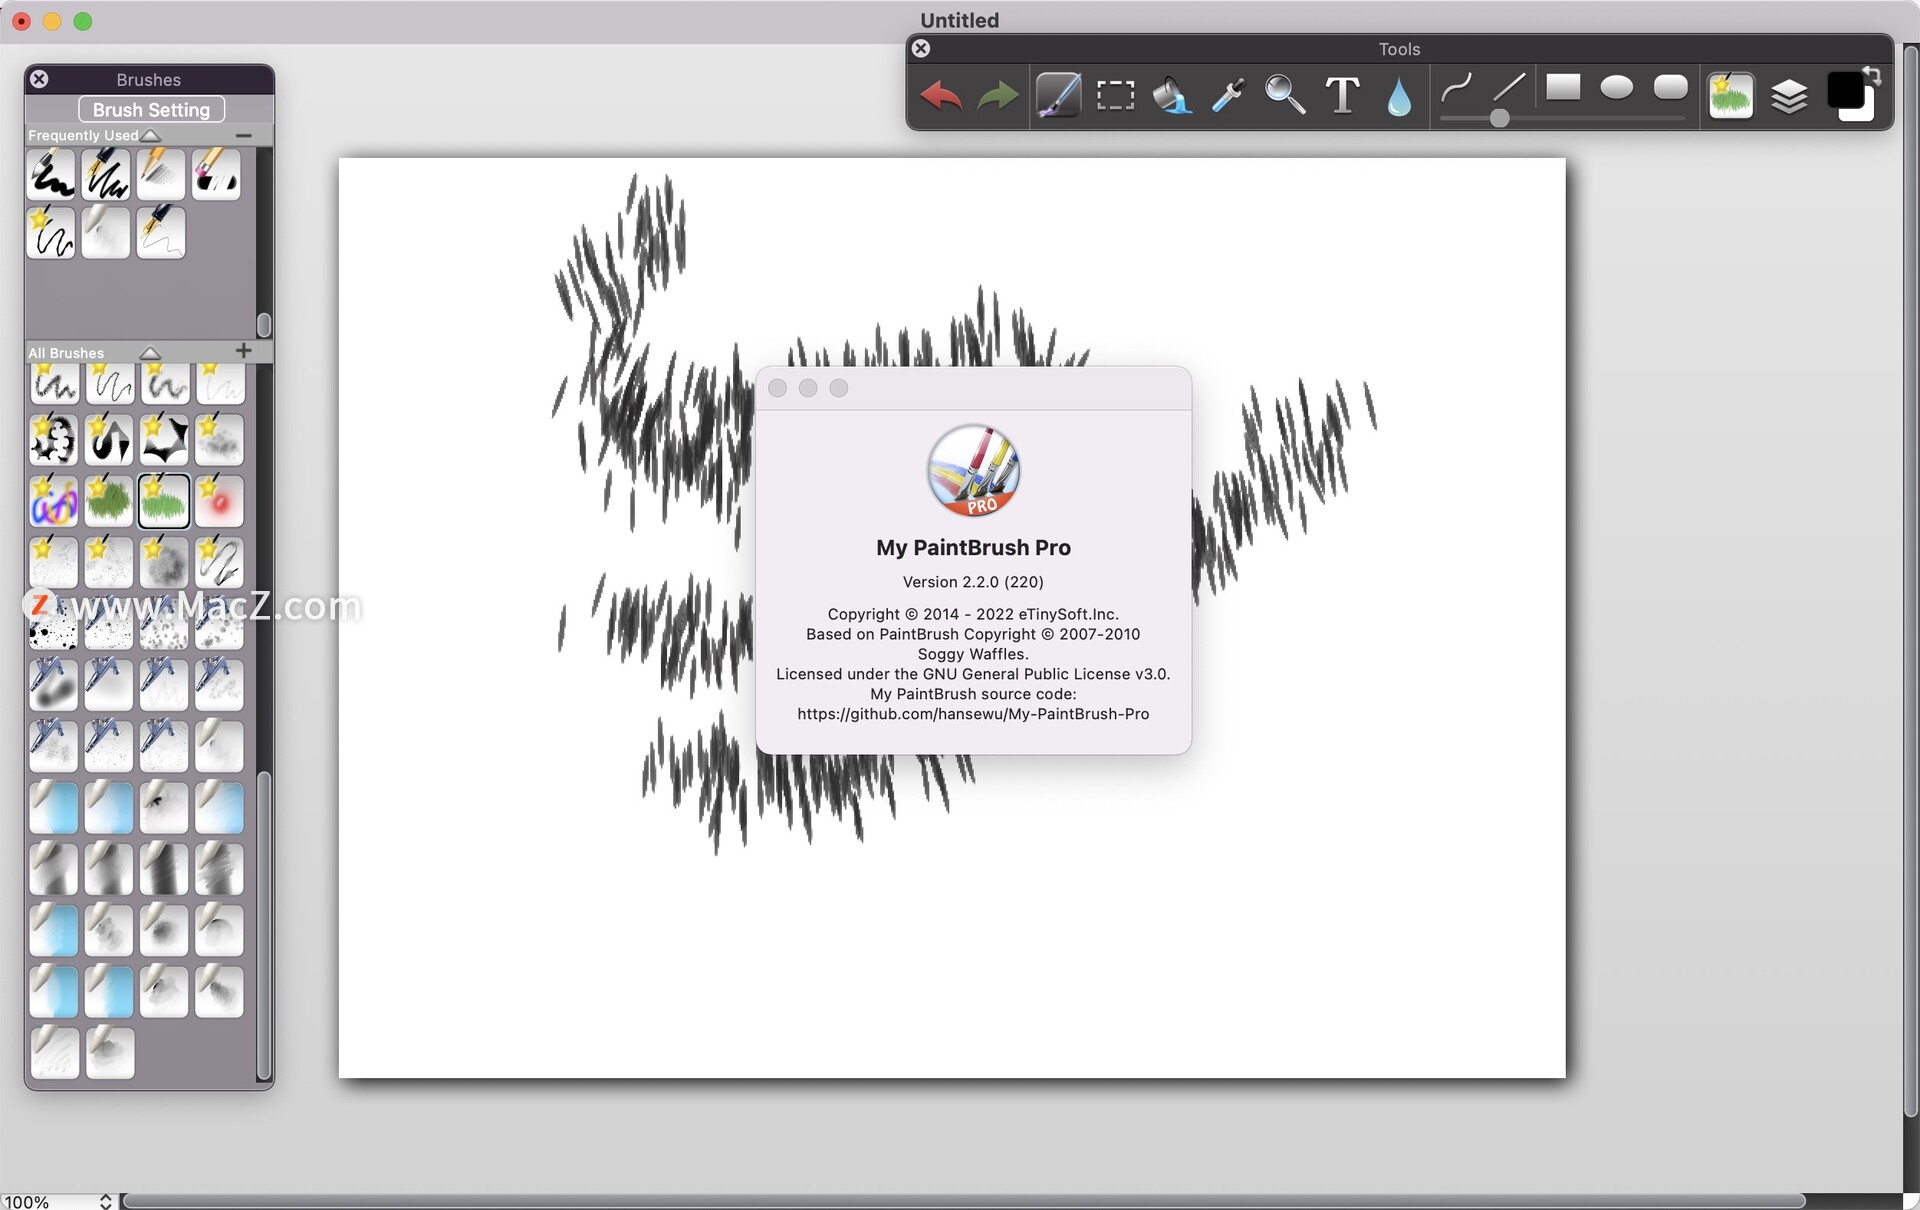Select the magnifying glass zoom tool
1920x1210 pixels.
pos(1284,96)
